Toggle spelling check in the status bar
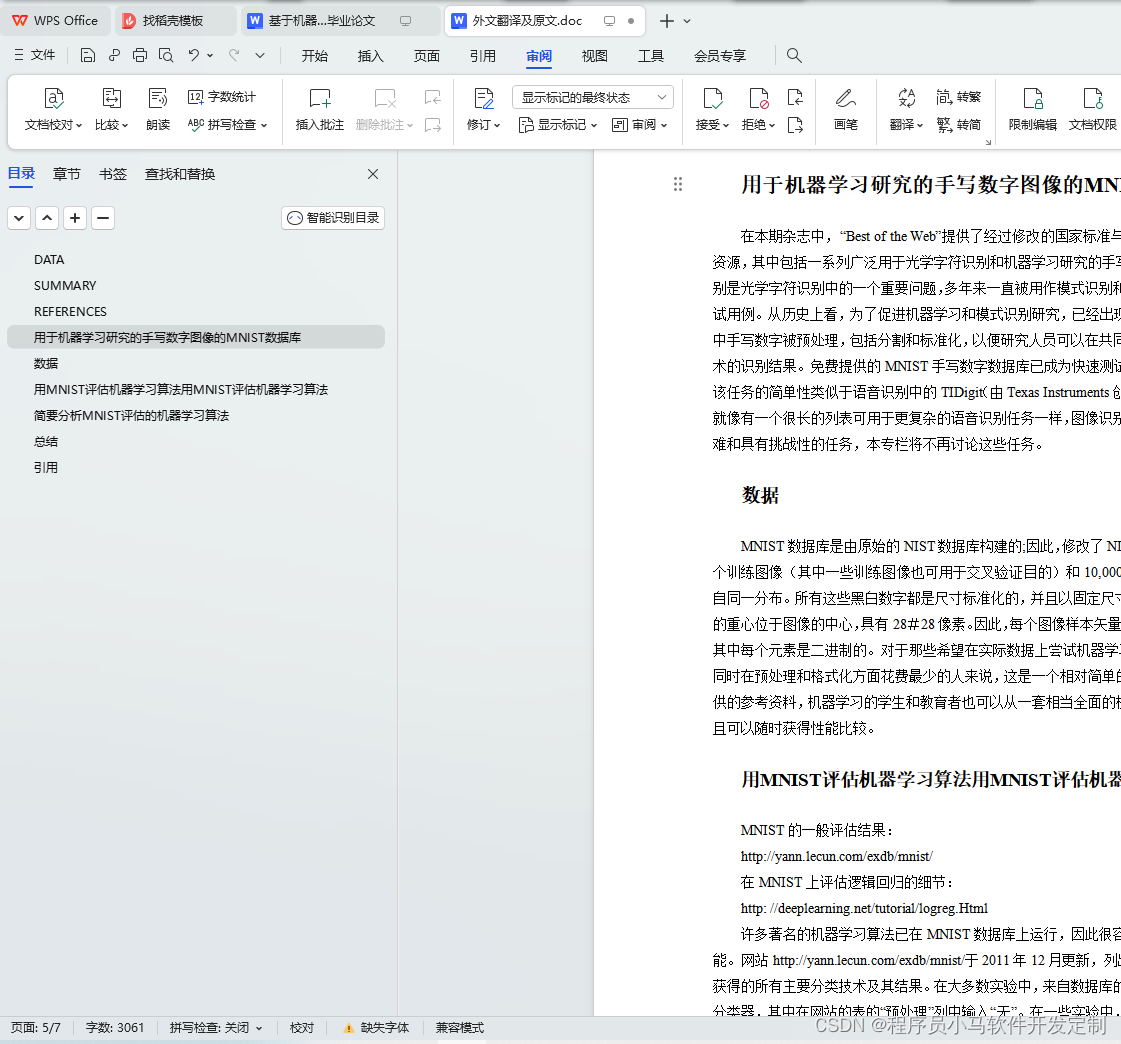 210,1027
